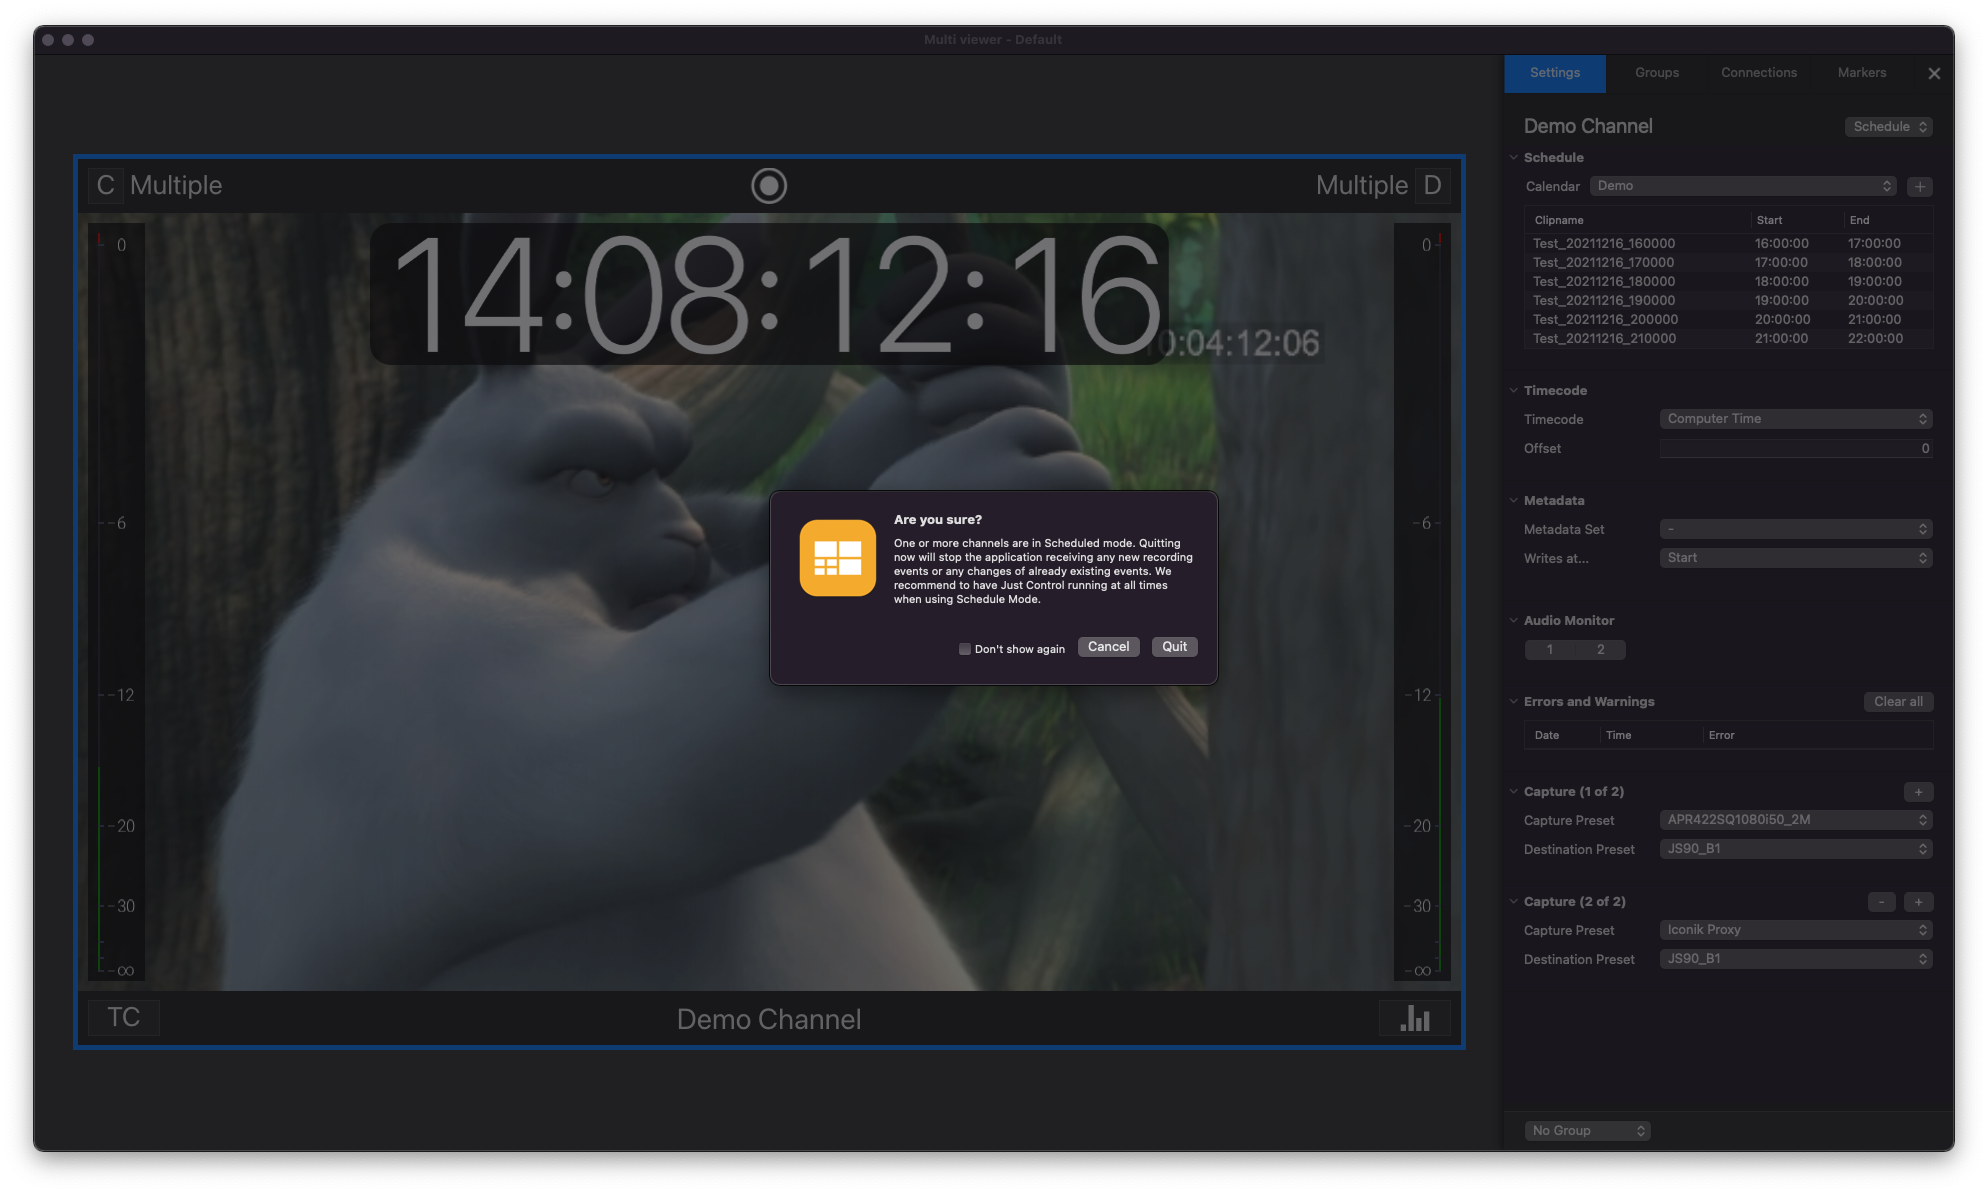Collapse the Audio Monitor section

[x=1513, y=621]
